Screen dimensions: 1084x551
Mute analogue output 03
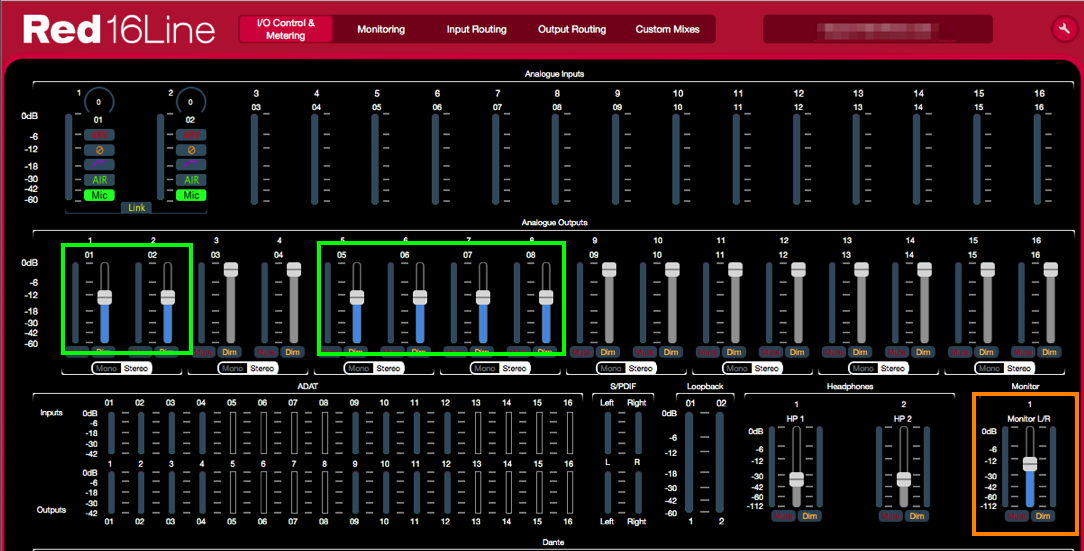point(204,352)
